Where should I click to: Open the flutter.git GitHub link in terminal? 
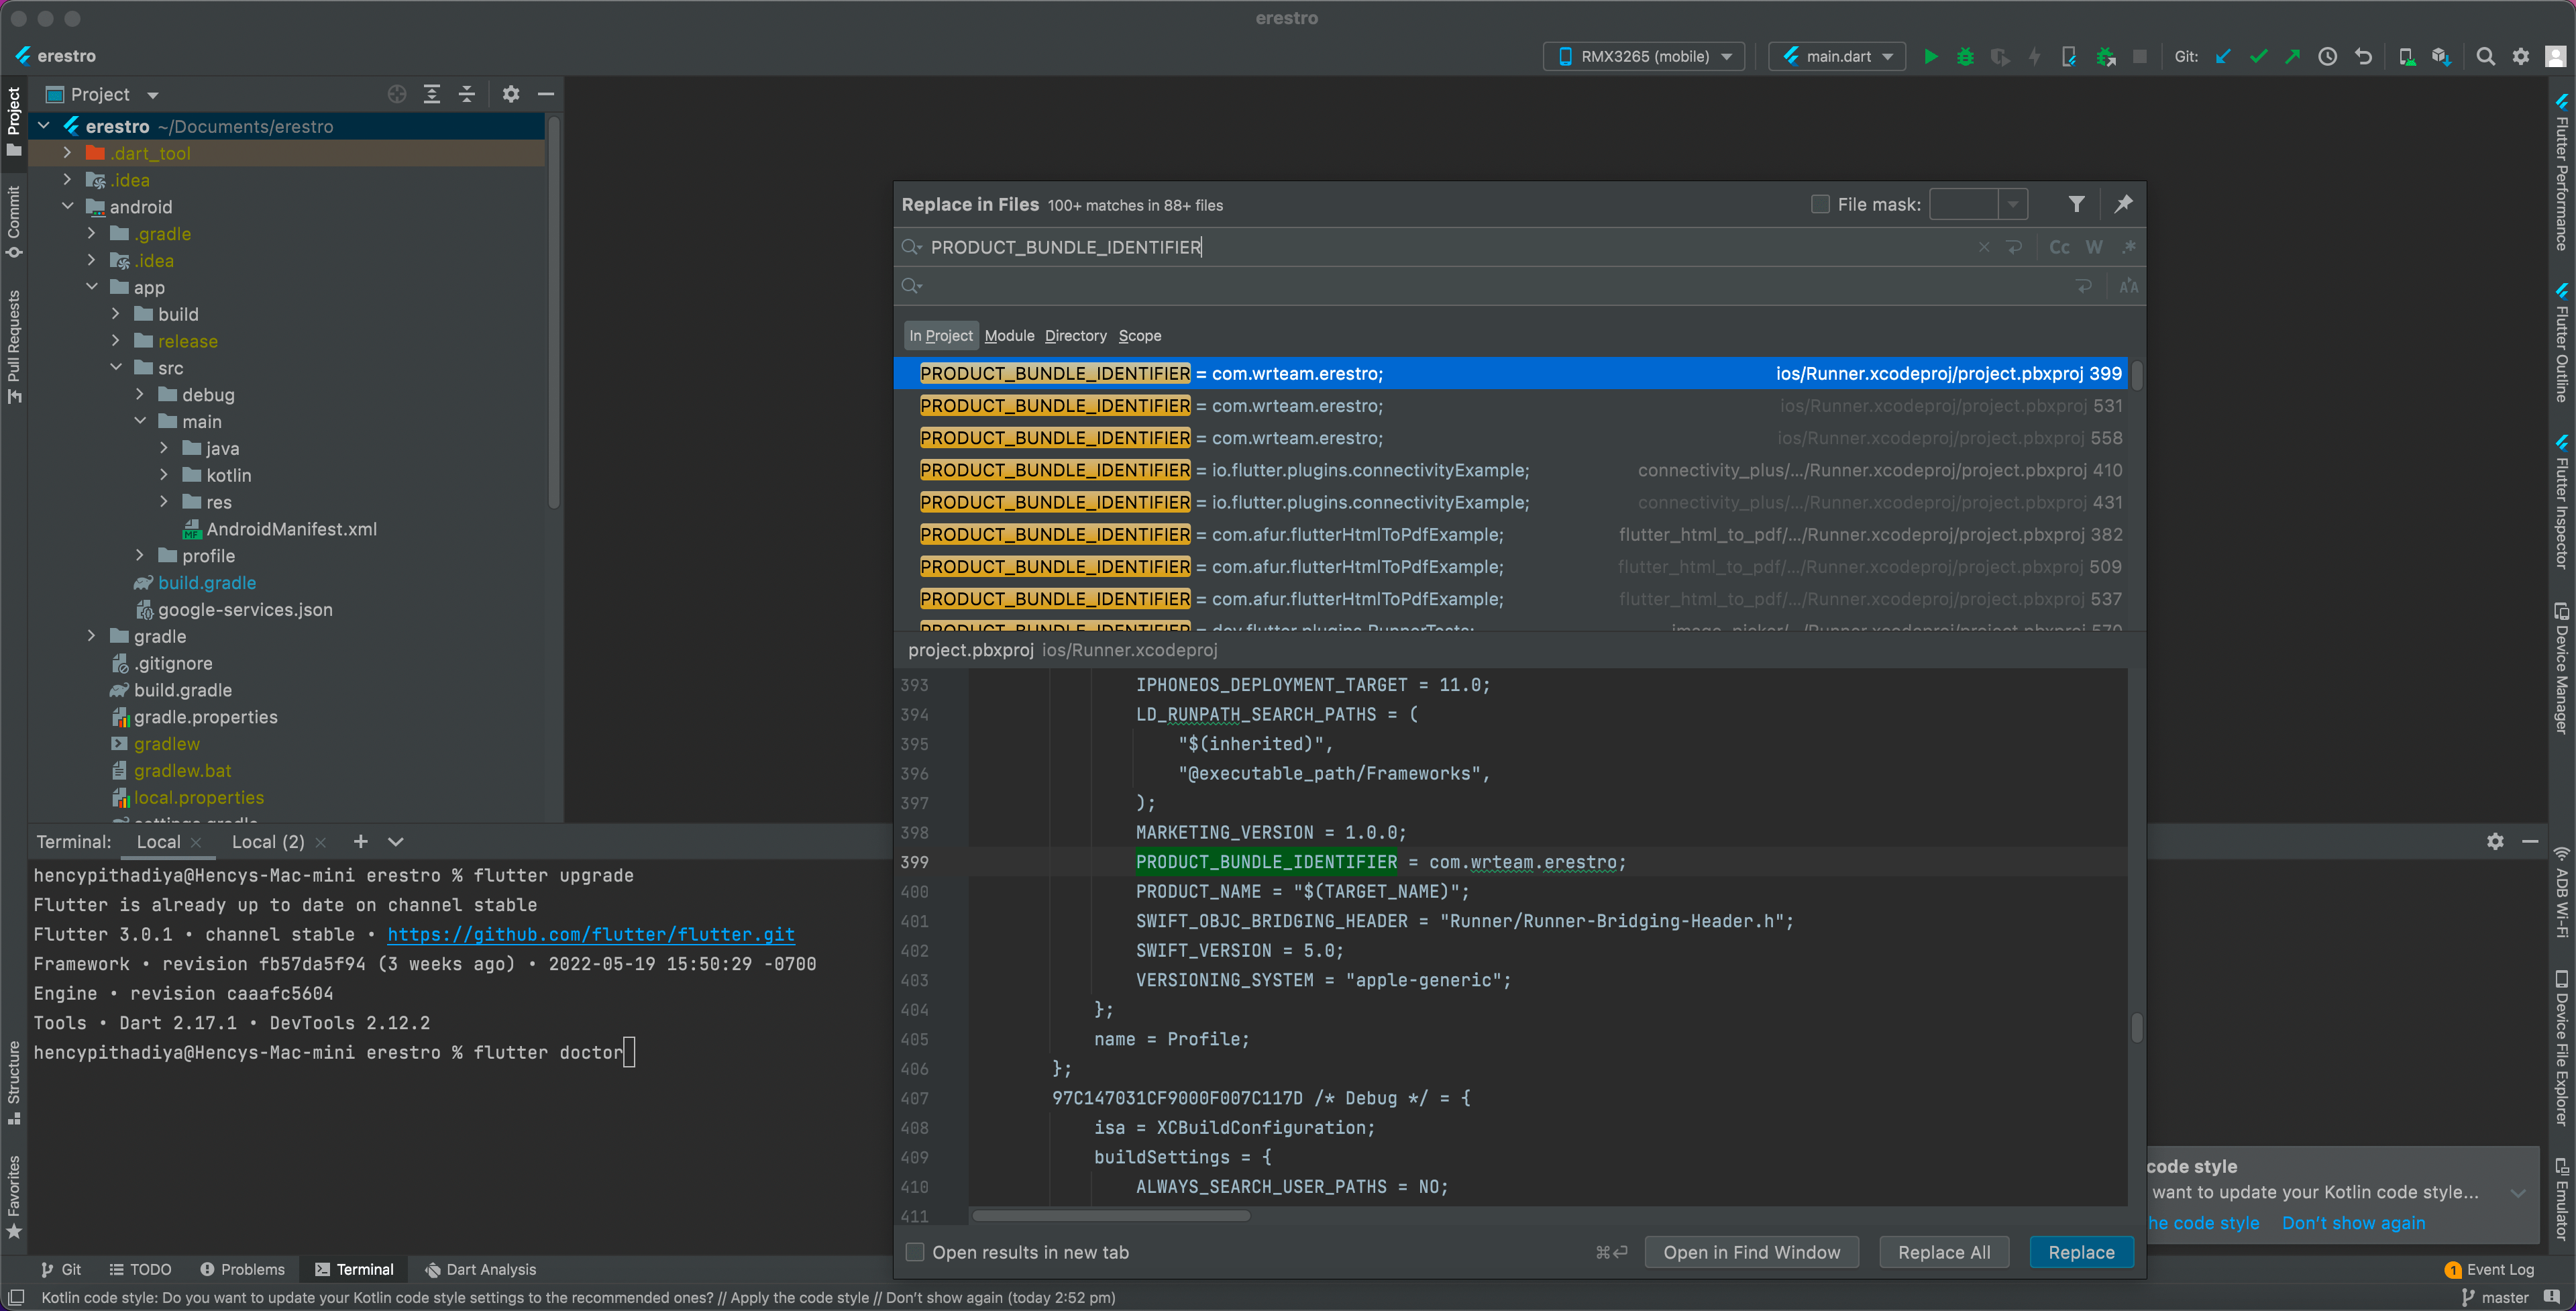591,934
